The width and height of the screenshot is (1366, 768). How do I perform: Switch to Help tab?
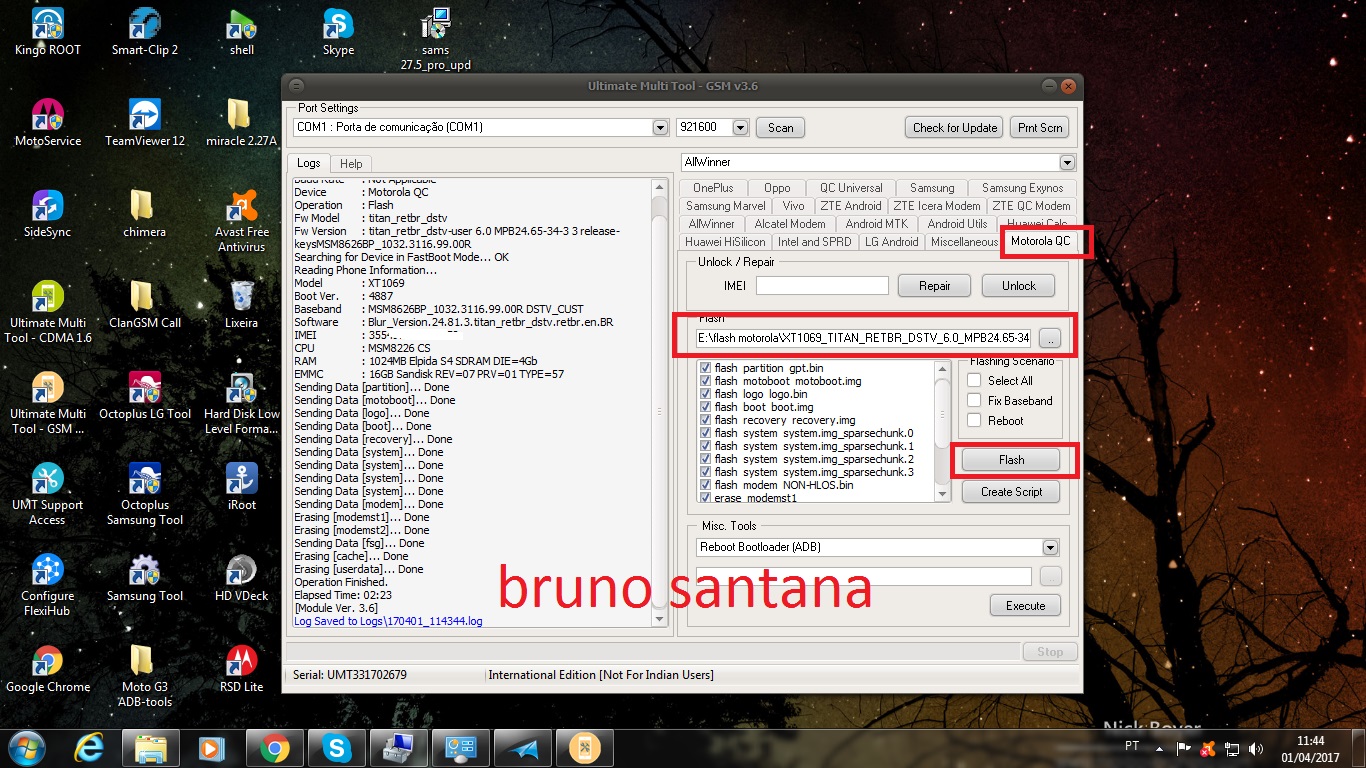pyautogui.click(x=351, y=164)
